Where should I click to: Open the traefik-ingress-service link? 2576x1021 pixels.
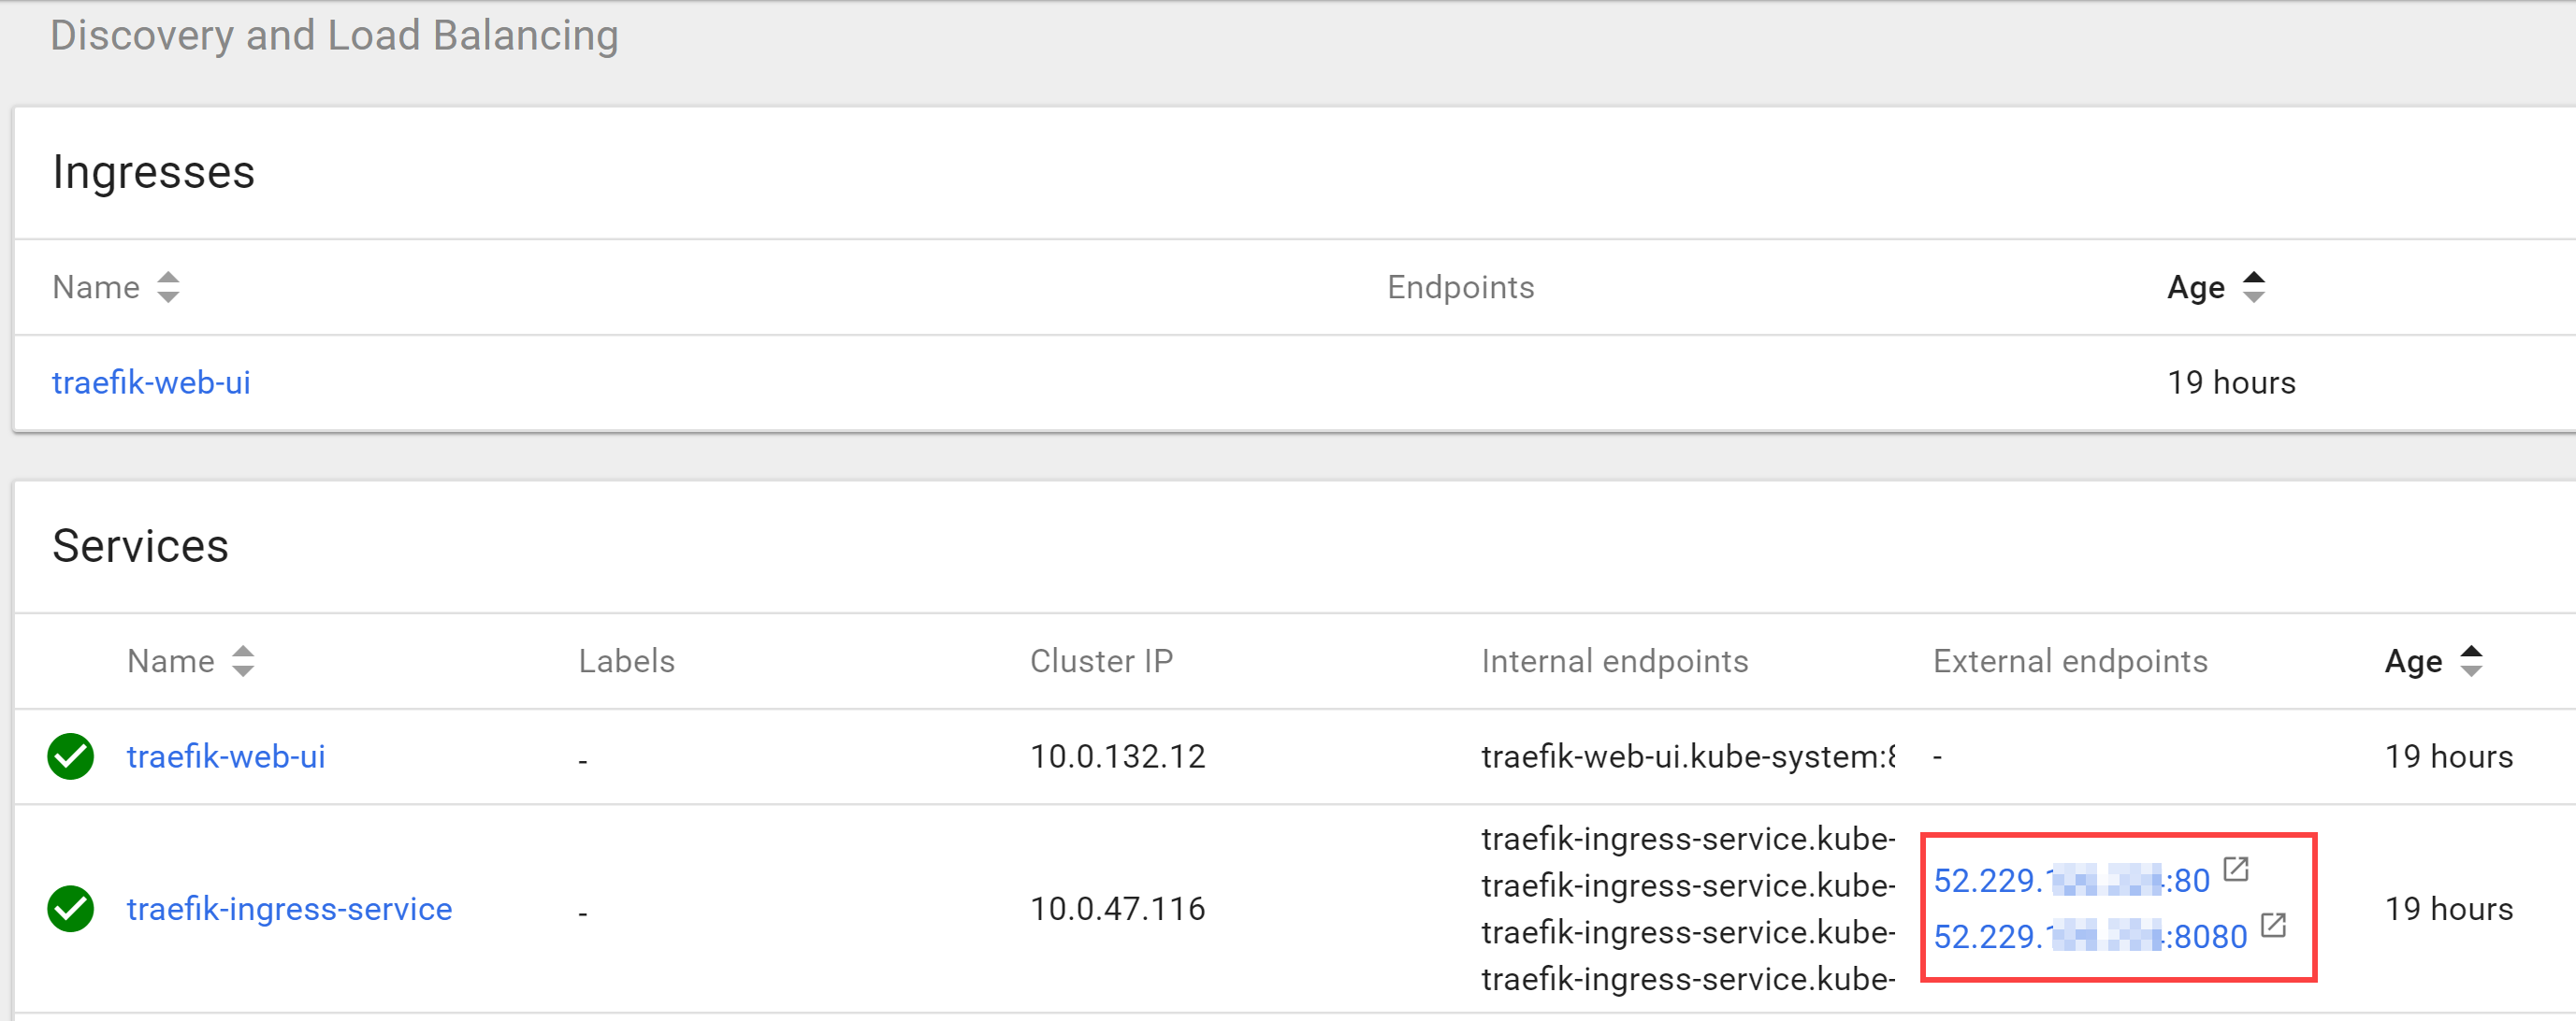click(x=290, y=909)
